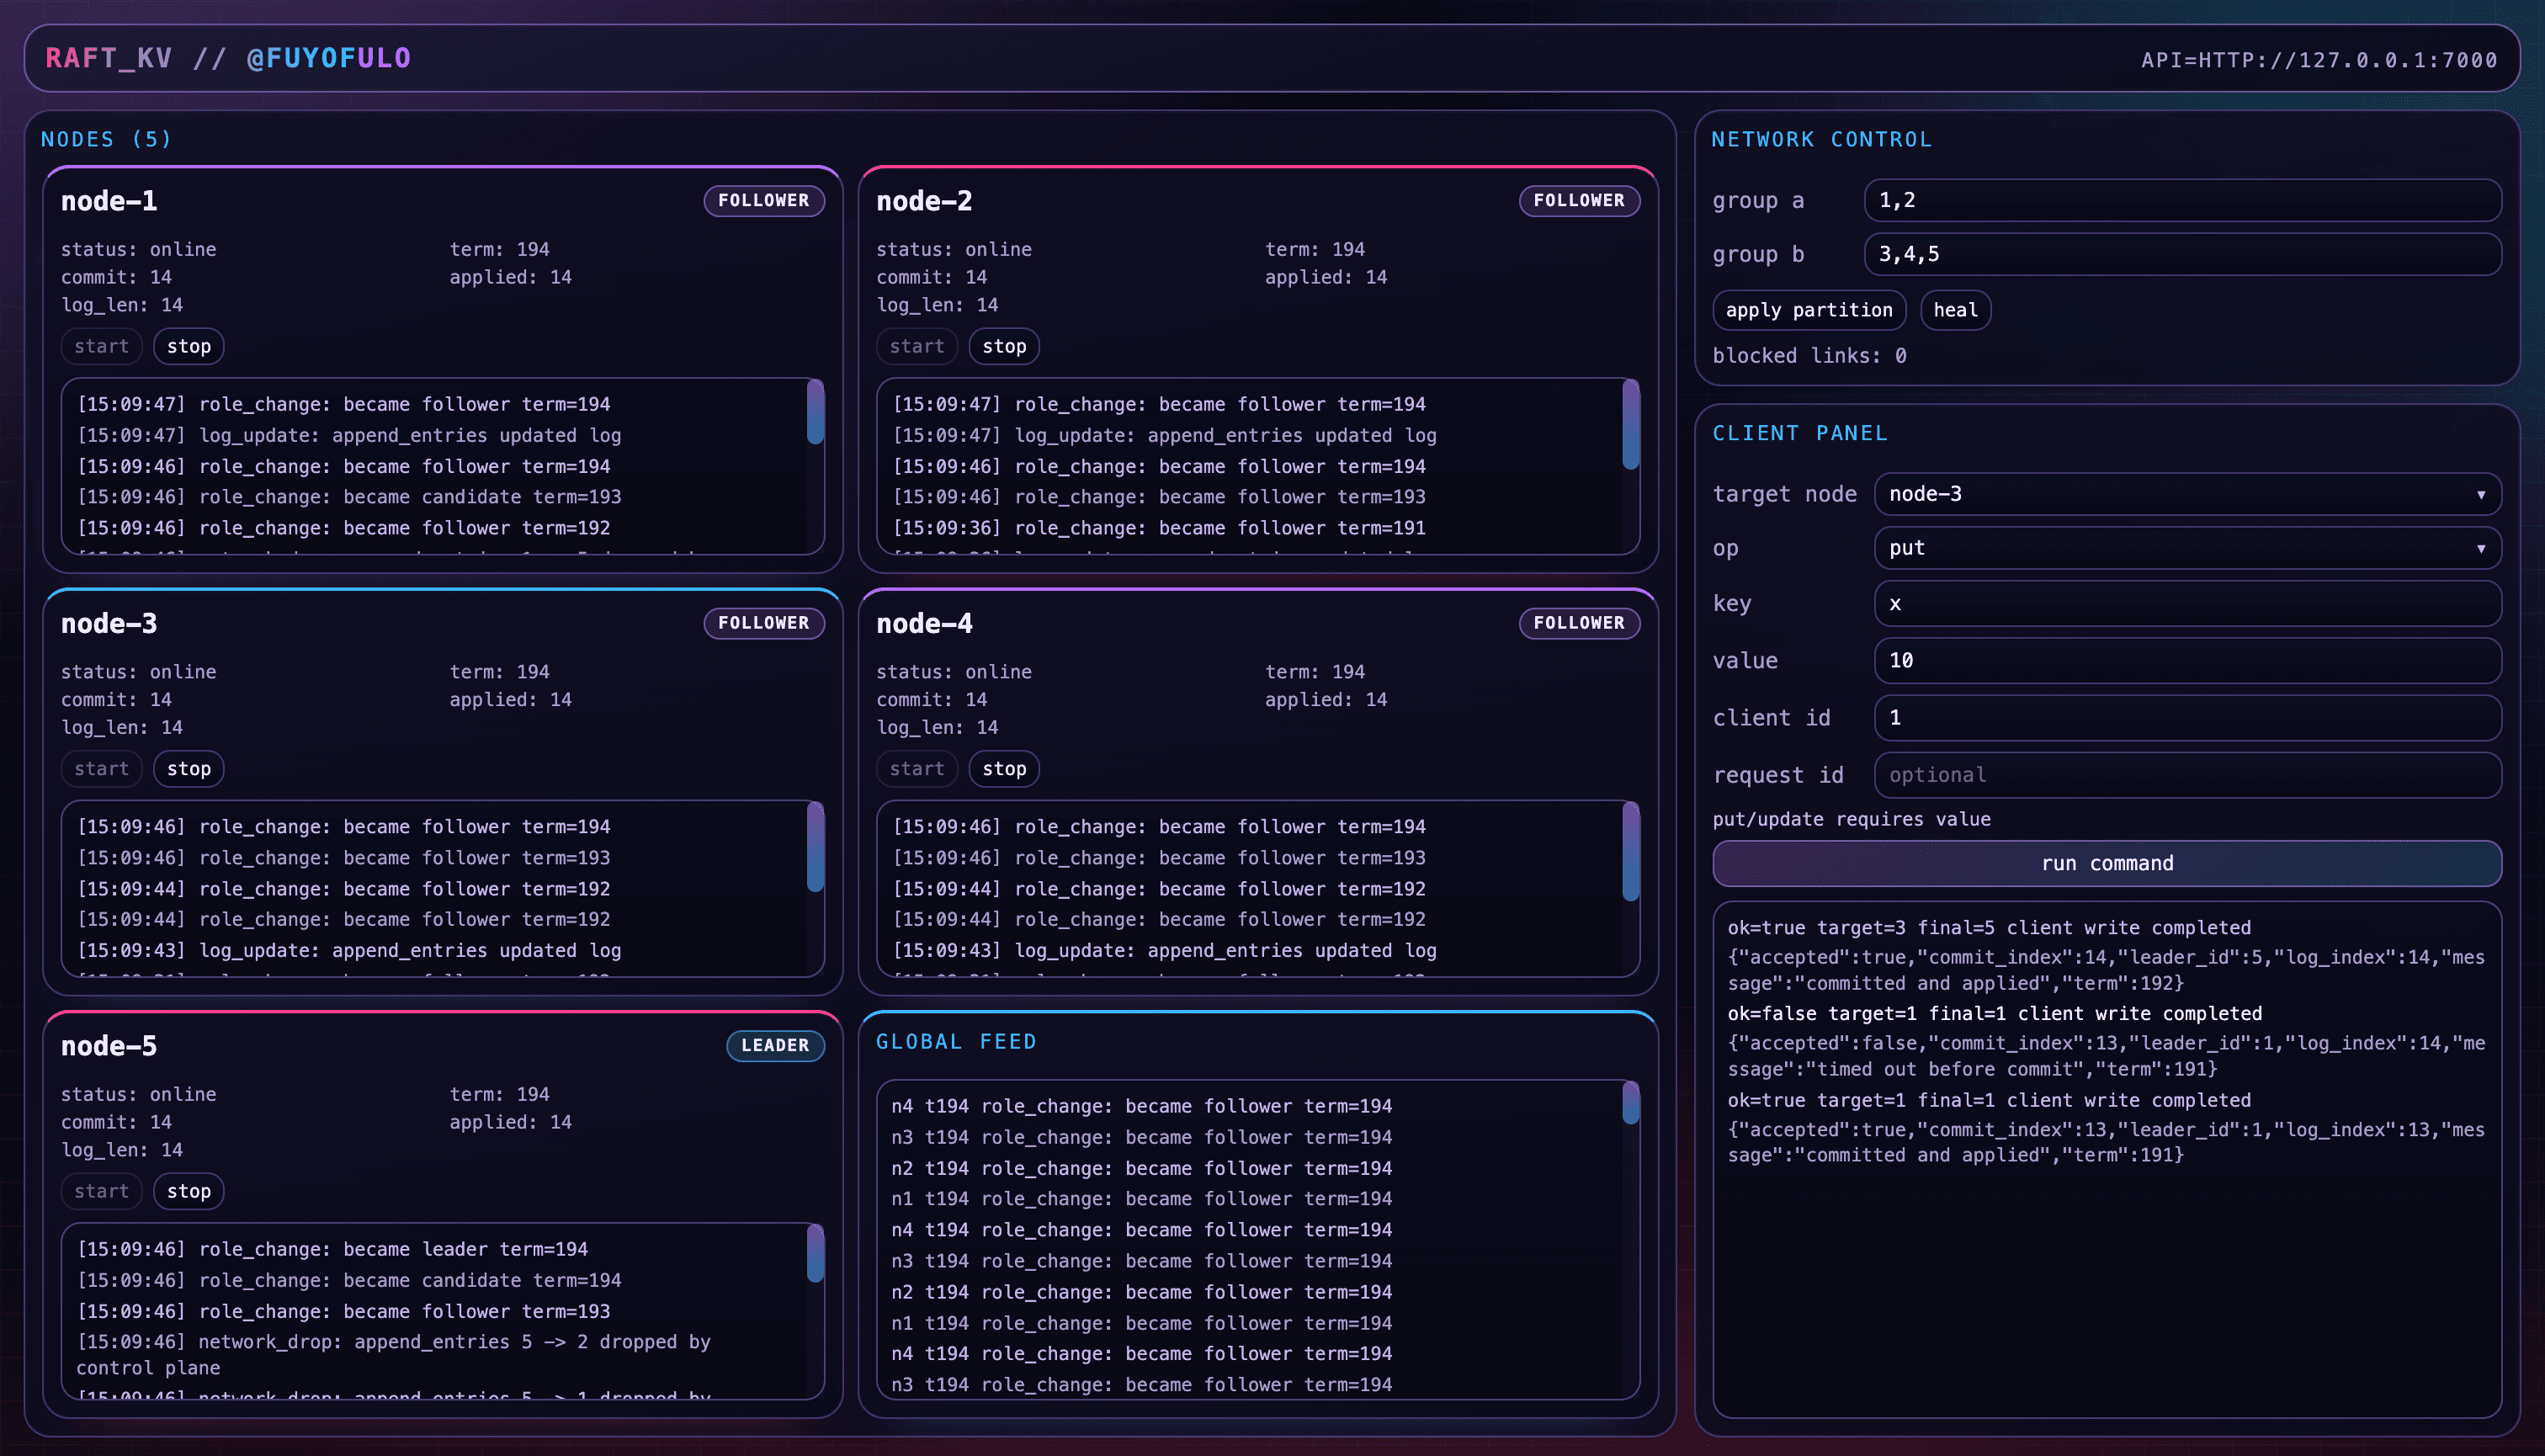Image resolution: width=2545 pixels, height=1456 pixels.
Task: Click the NODES (5) heading
Action: [x=106, y=139]
